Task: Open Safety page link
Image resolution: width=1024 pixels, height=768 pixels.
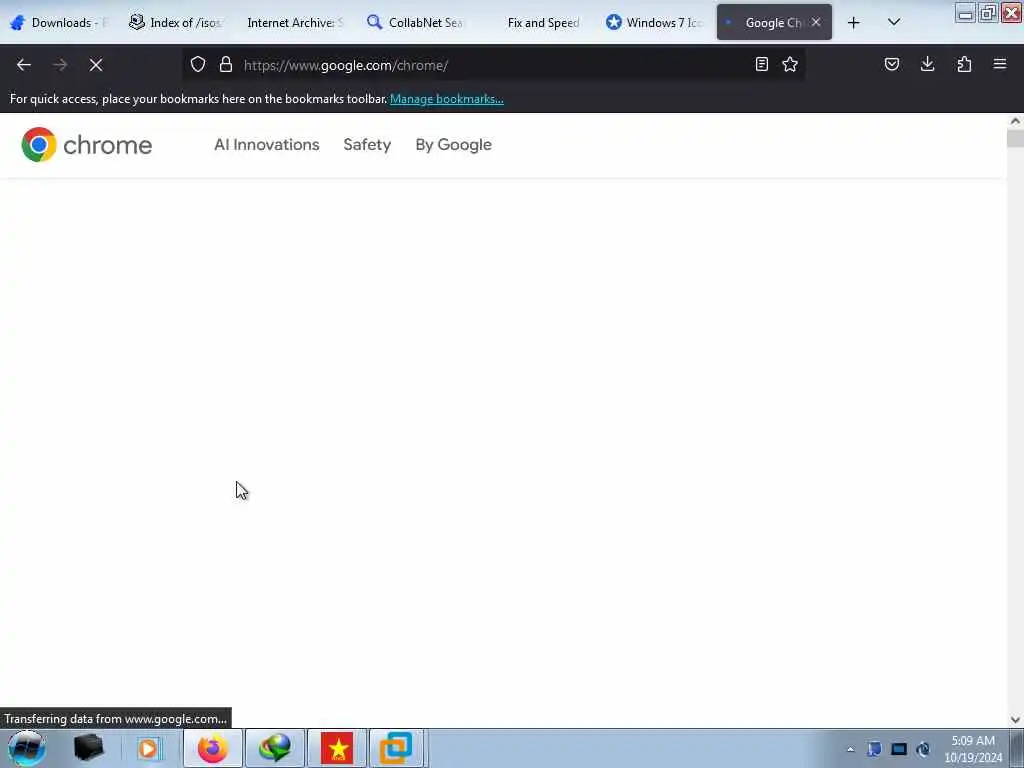Action: tap(367, 144)
